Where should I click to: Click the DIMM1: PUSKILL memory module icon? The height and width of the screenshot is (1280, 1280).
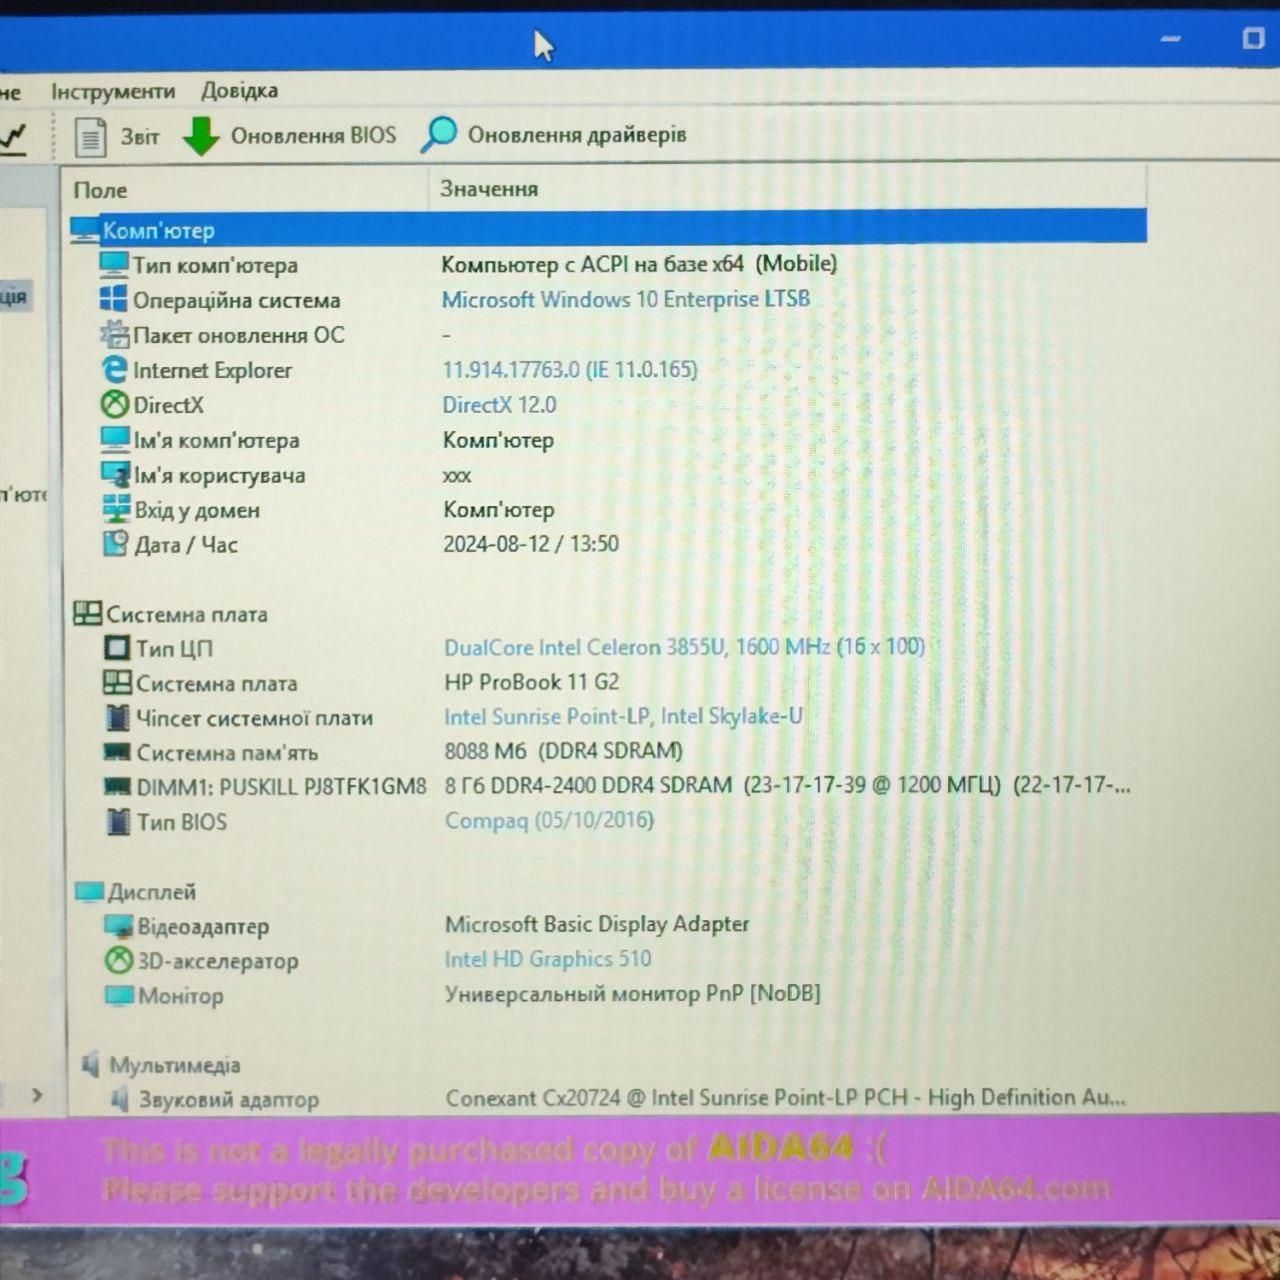119,787
